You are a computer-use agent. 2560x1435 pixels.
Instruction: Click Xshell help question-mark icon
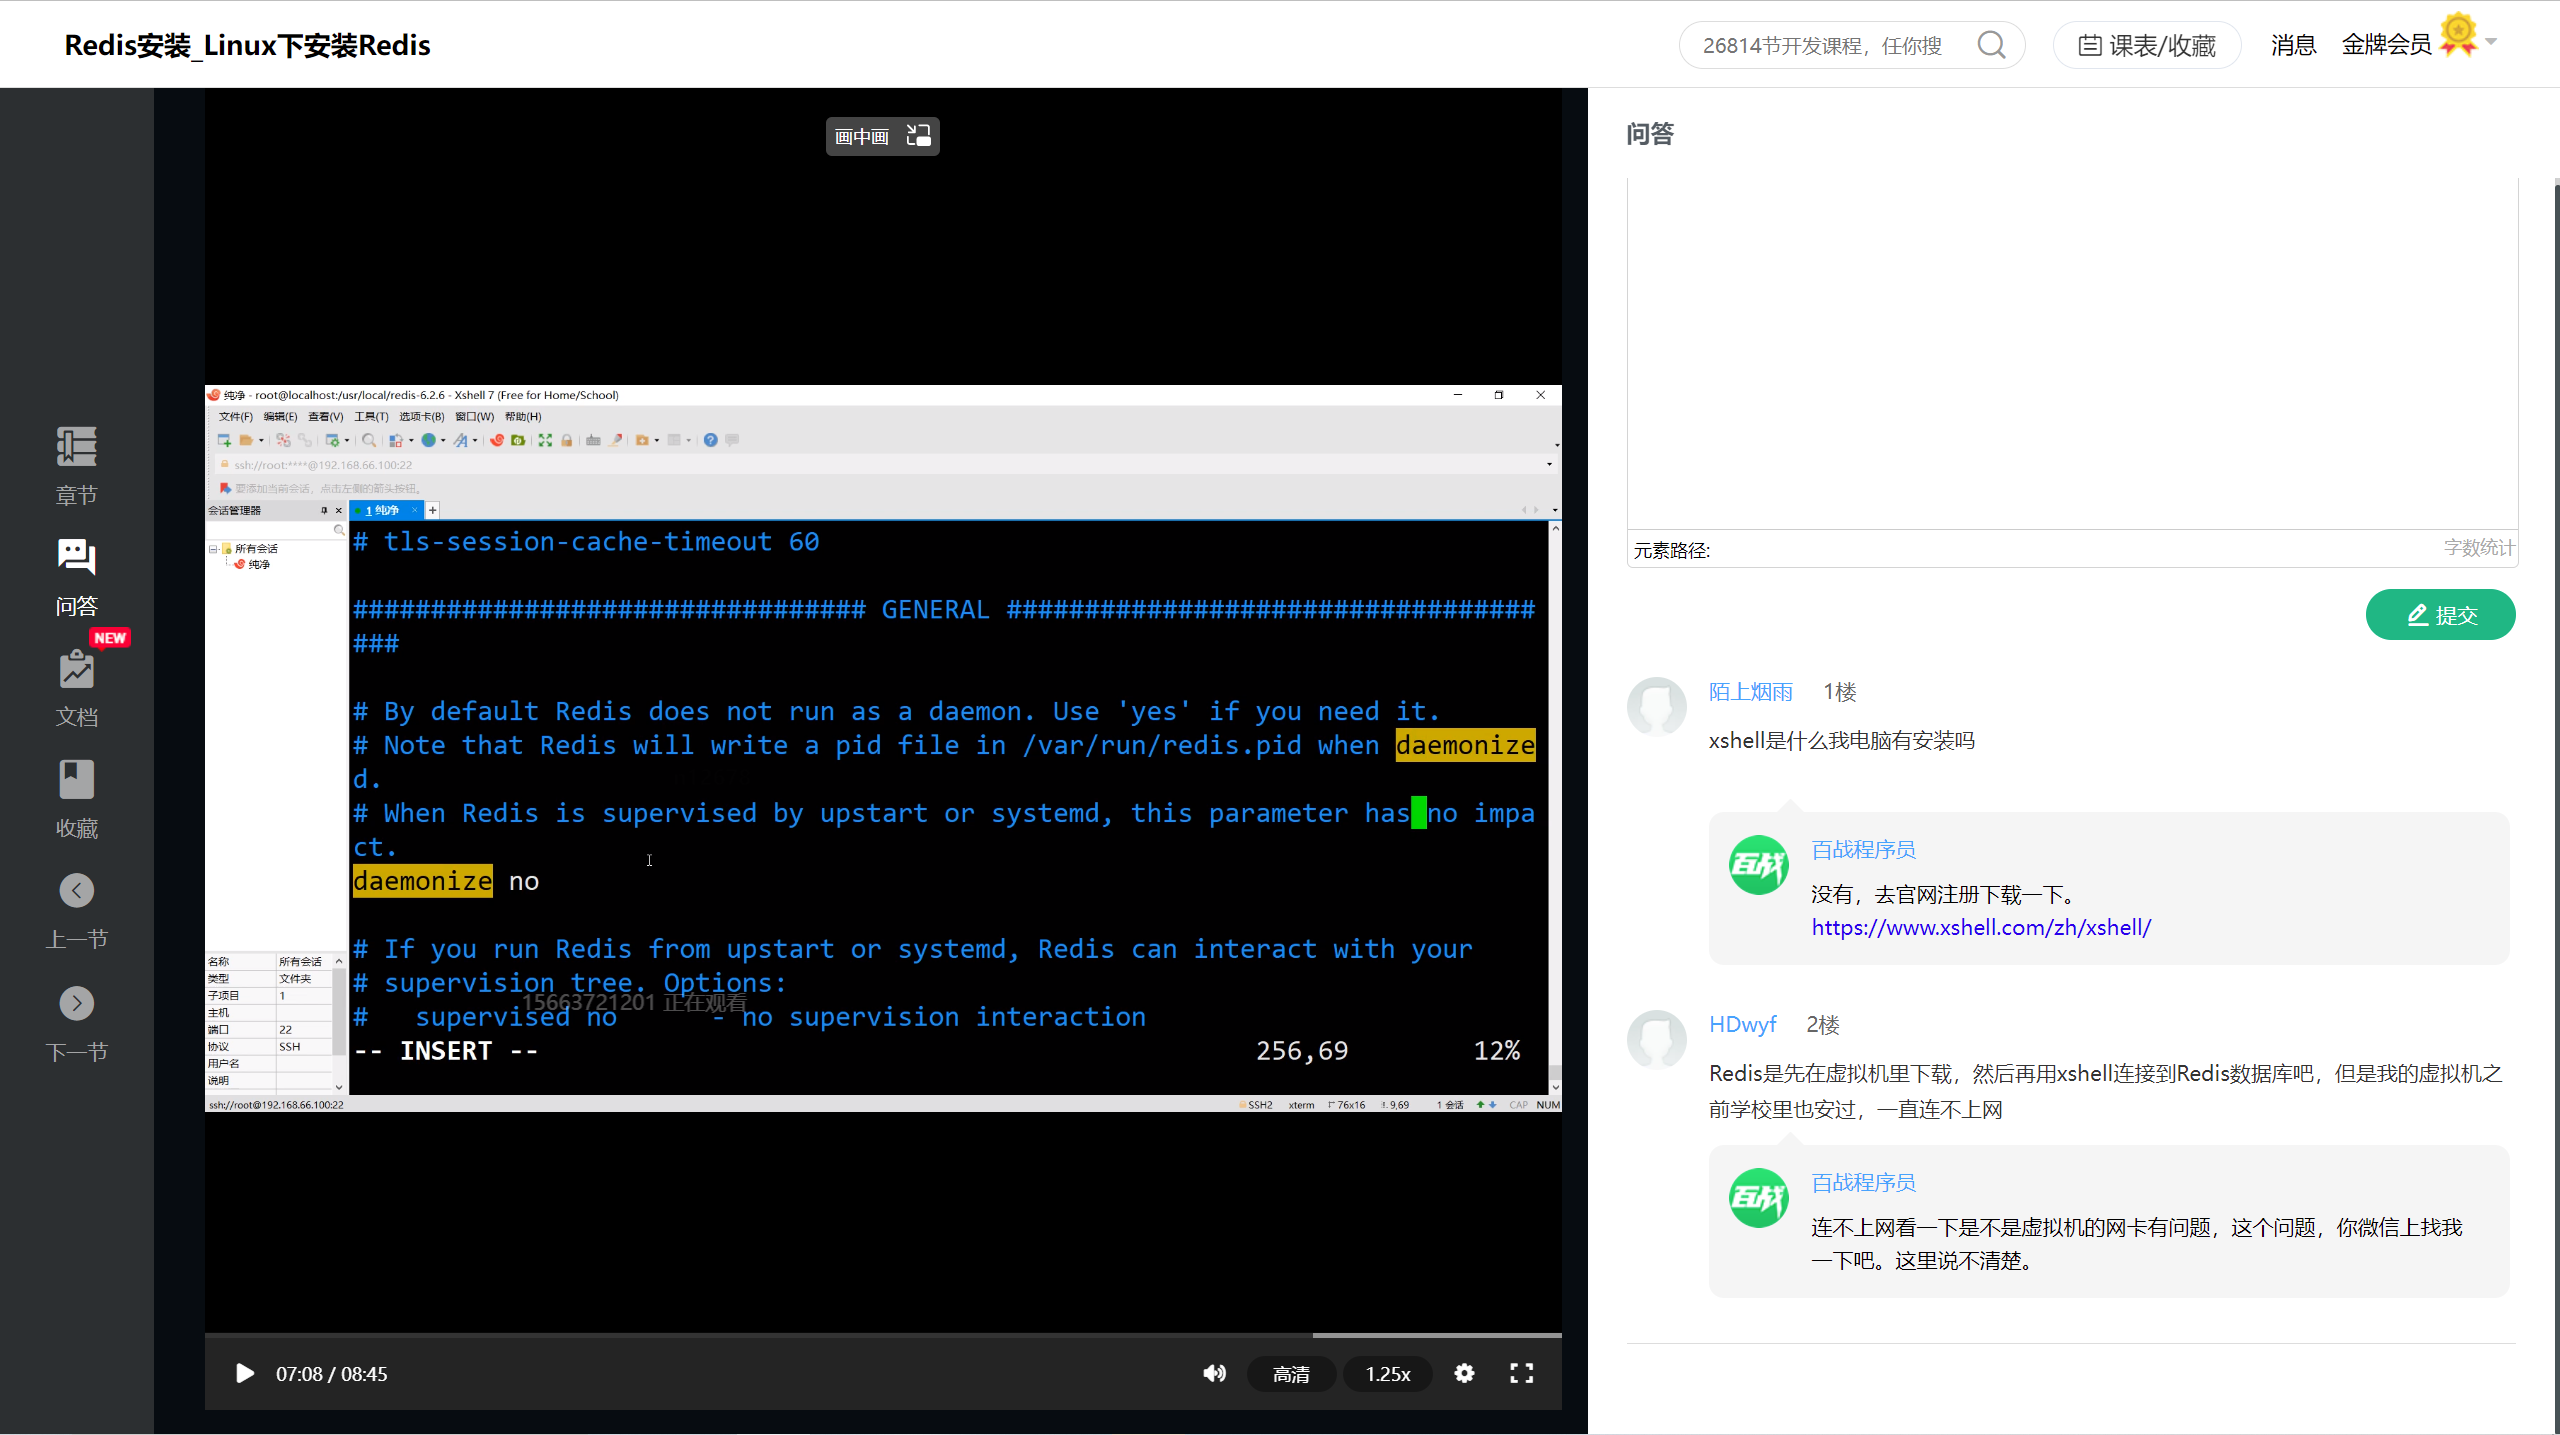pos(710,440)
